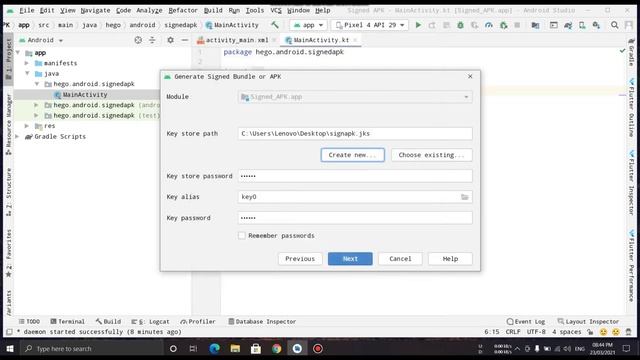This screenshot has width=640, height=360.
Task: Click the Make Project hammer icon
Action: coord(275,25)
